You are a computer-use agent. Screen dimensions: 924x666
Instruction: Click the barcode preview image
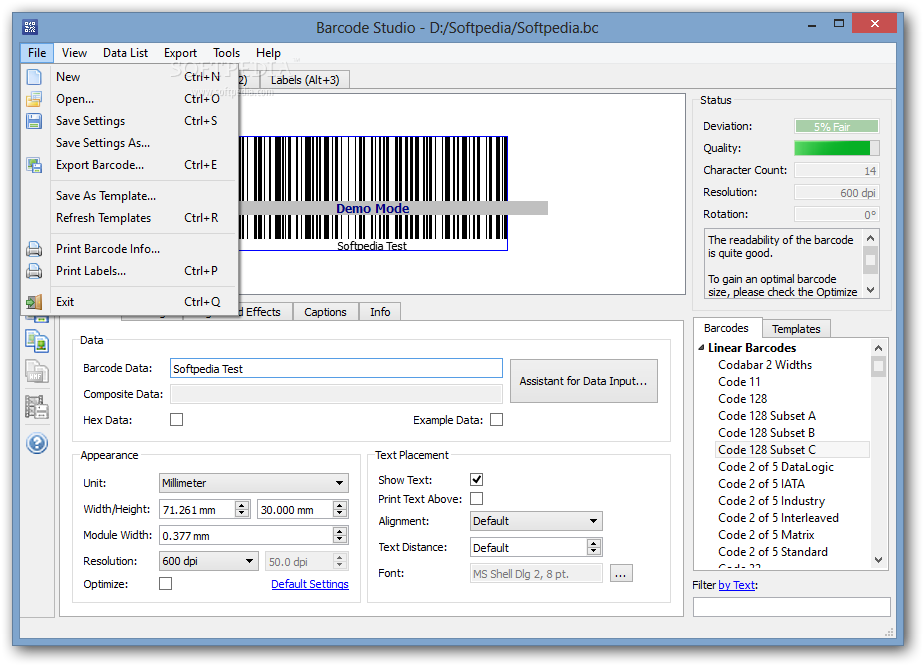[374, 193]
